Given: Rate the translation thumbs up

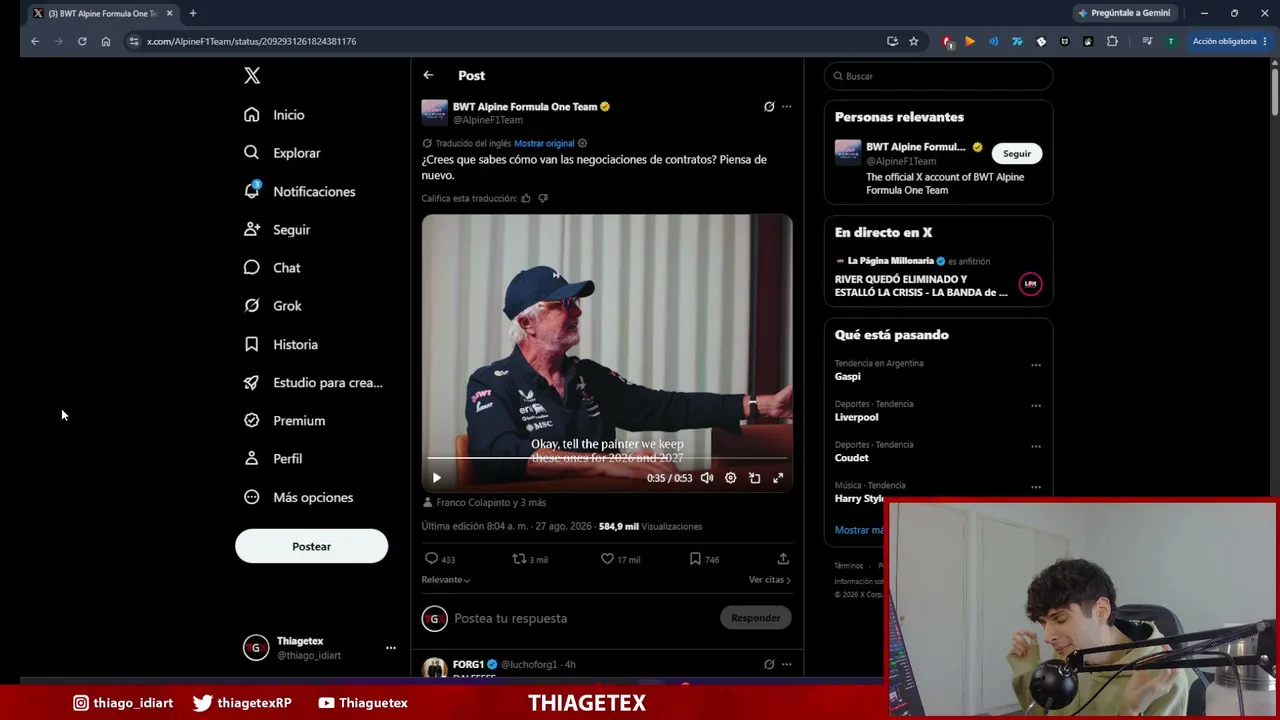Looking at the screenshot, I should coord(526,198).
